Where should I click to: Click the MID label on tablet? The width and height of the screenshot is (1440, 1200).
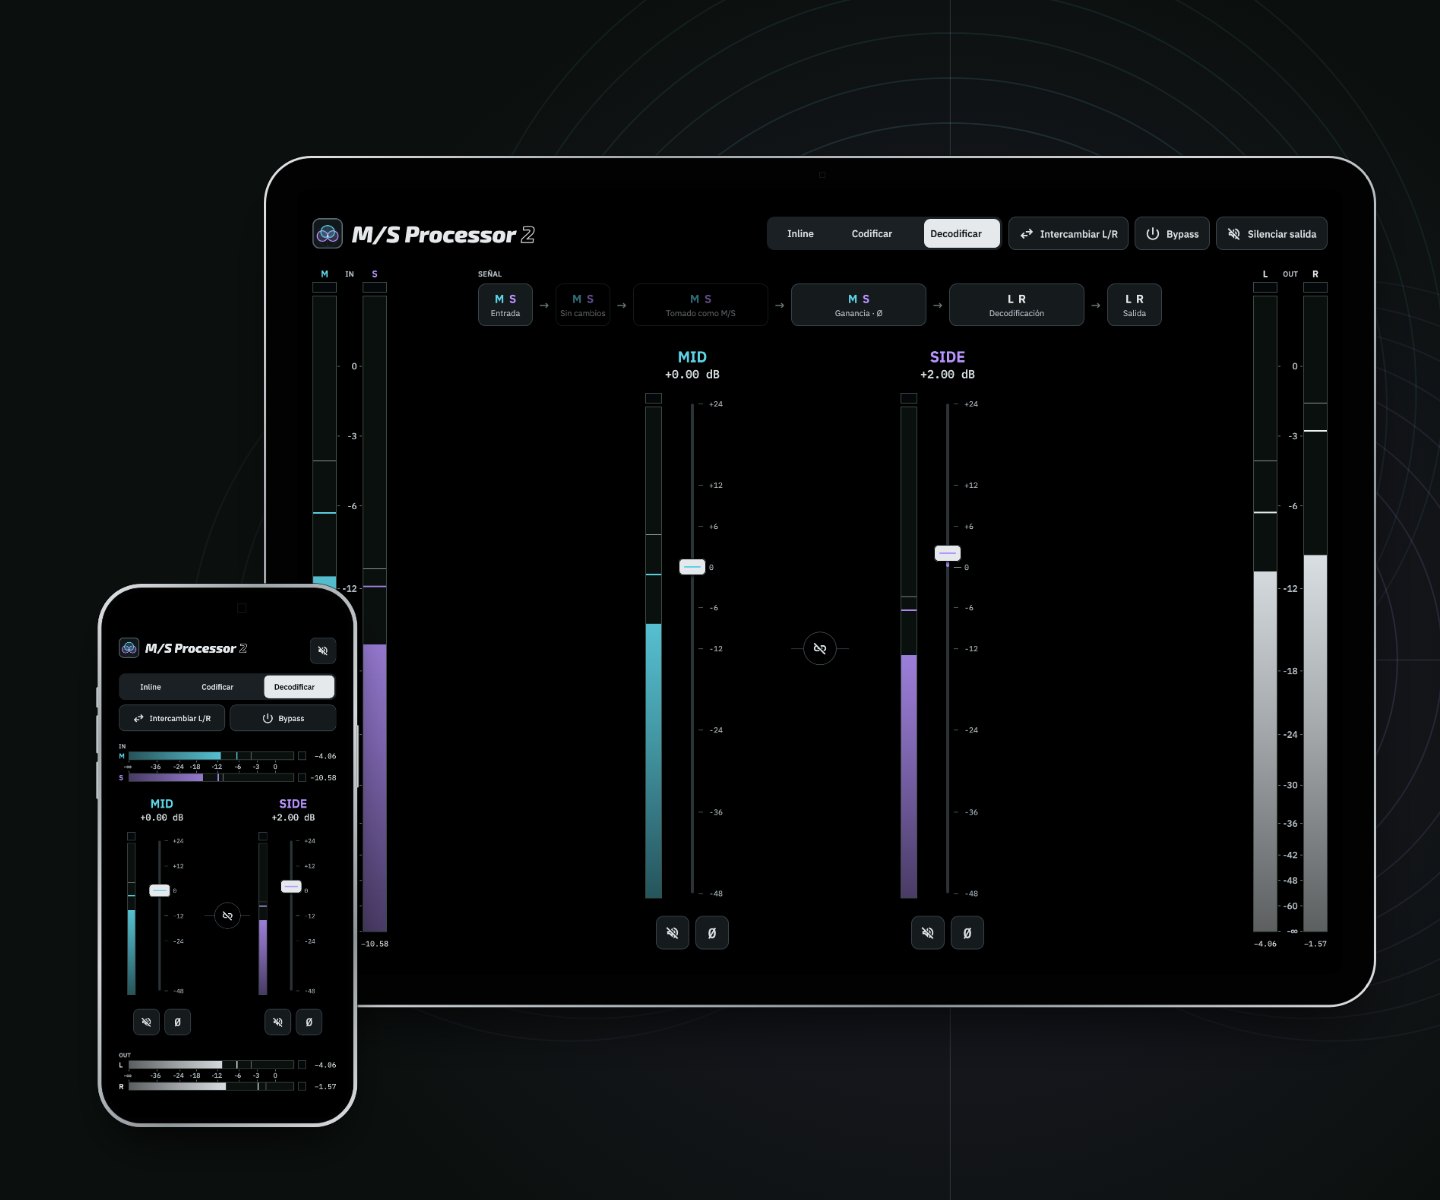tap(692, 357)
